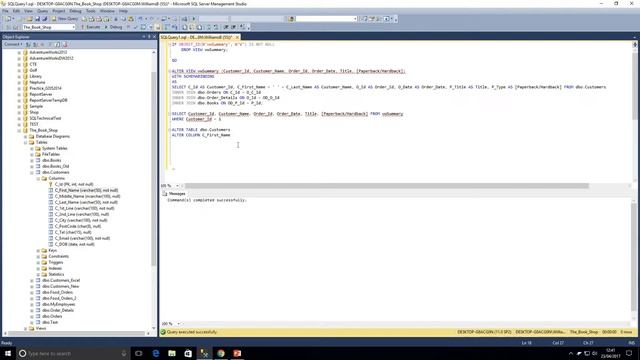Click the query editor horizontal scrollbar
640x360 pixels.
click(x=387, y=186)
